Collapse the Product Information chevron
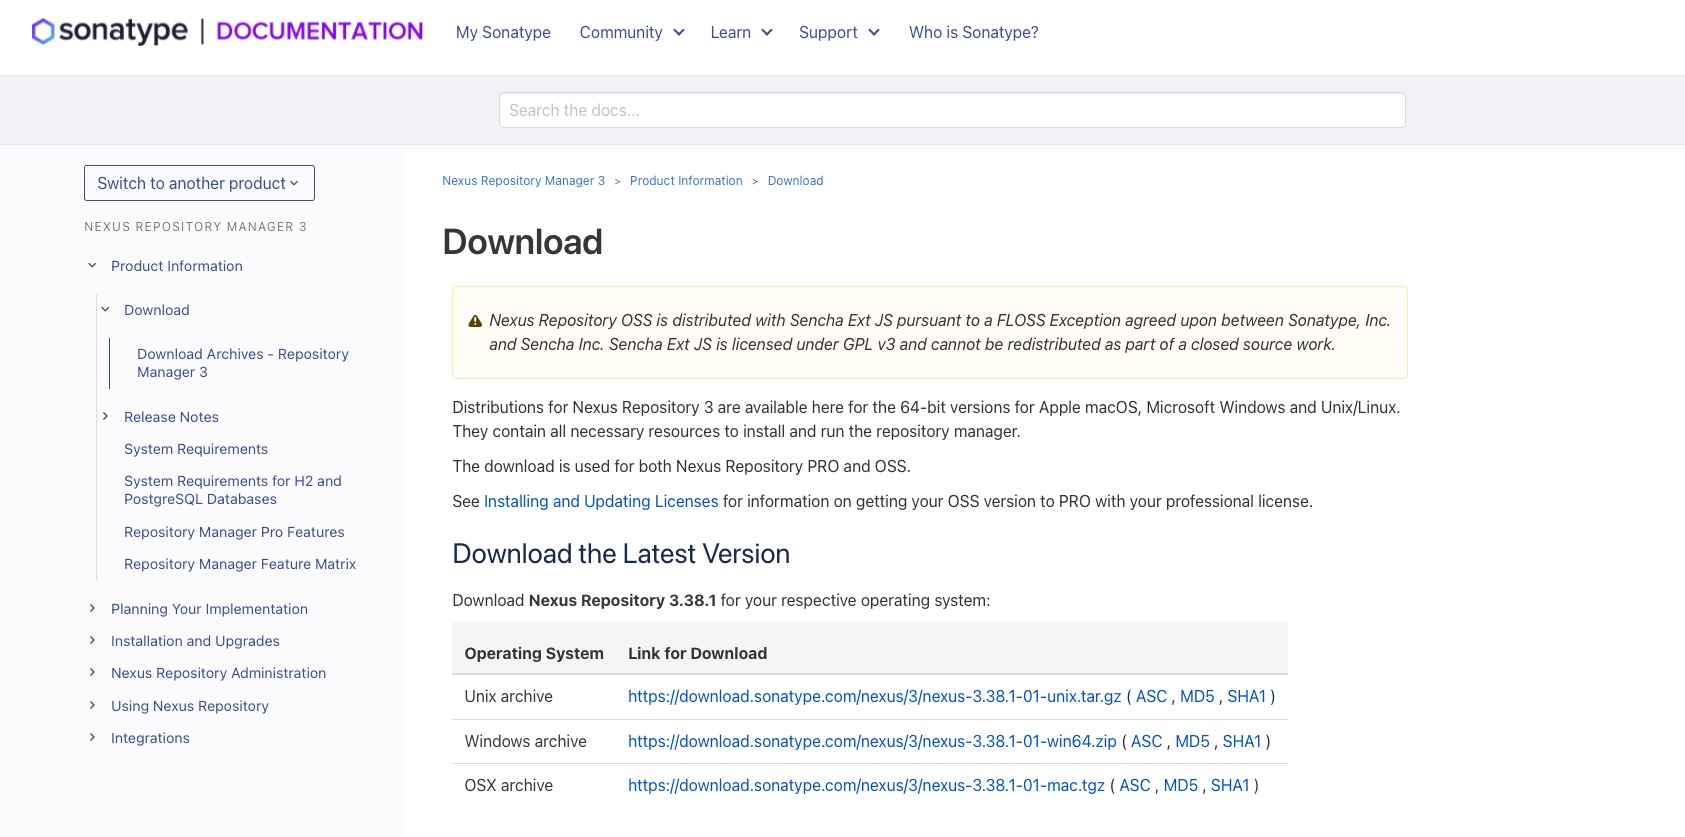This screenshot has width=1685, height=837. (x=92, y=266)
